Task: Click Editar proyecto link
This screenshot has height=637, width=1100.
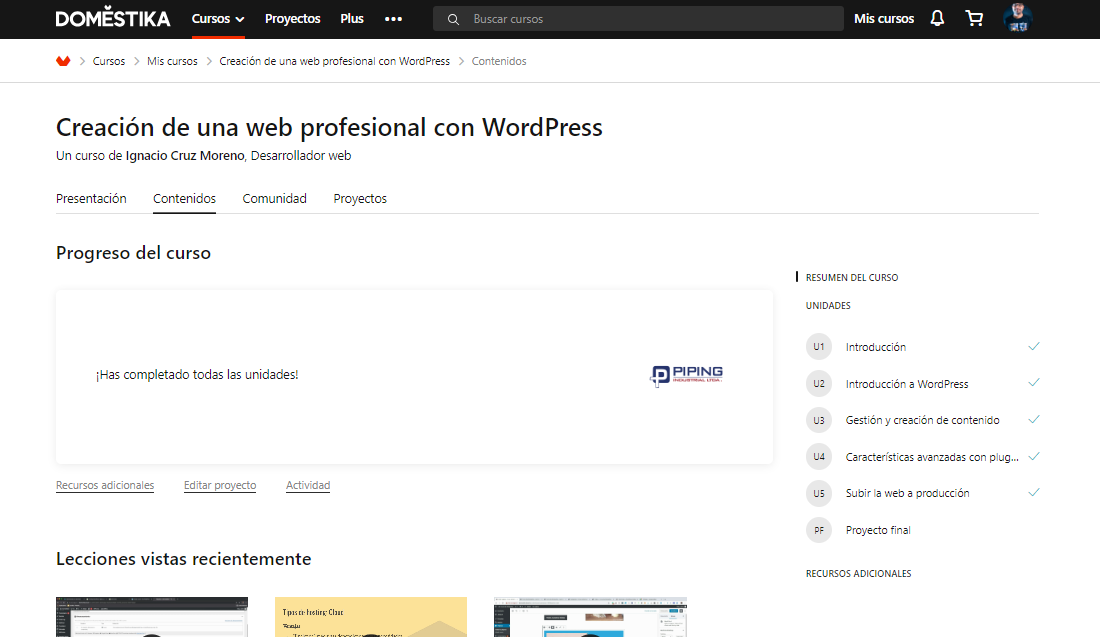Action: click(x=220, y=485)
